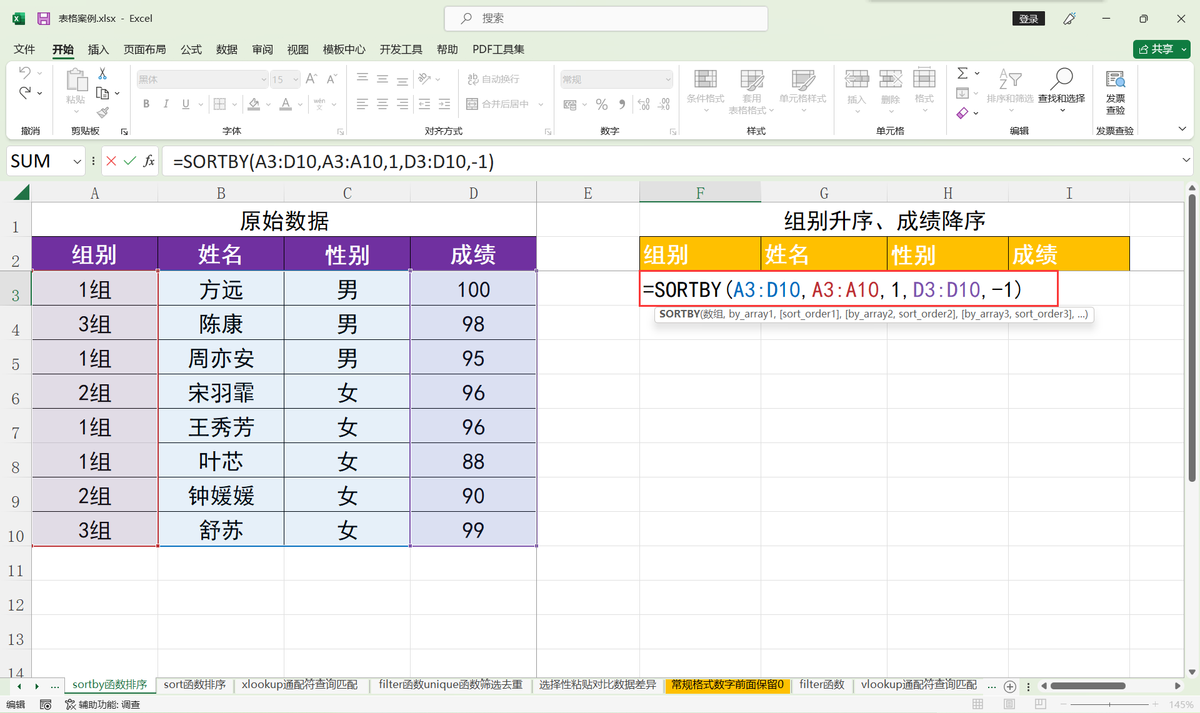The image size is (1200, 713).
Task: Click 查找和选择 find and select
Action: pos(1061,90)
